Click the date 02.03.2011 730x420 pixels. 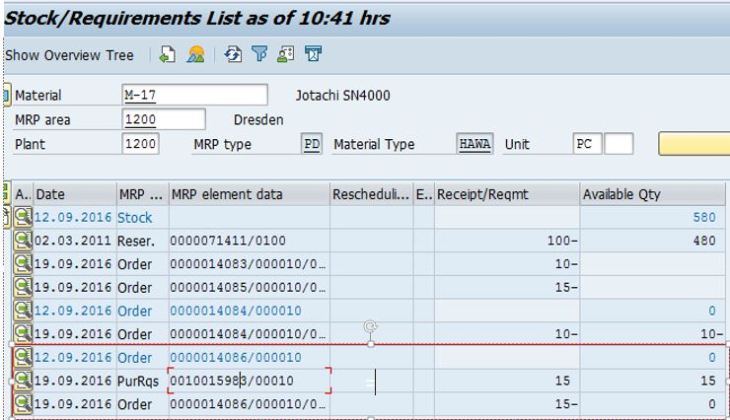click(x=73, y=241)
